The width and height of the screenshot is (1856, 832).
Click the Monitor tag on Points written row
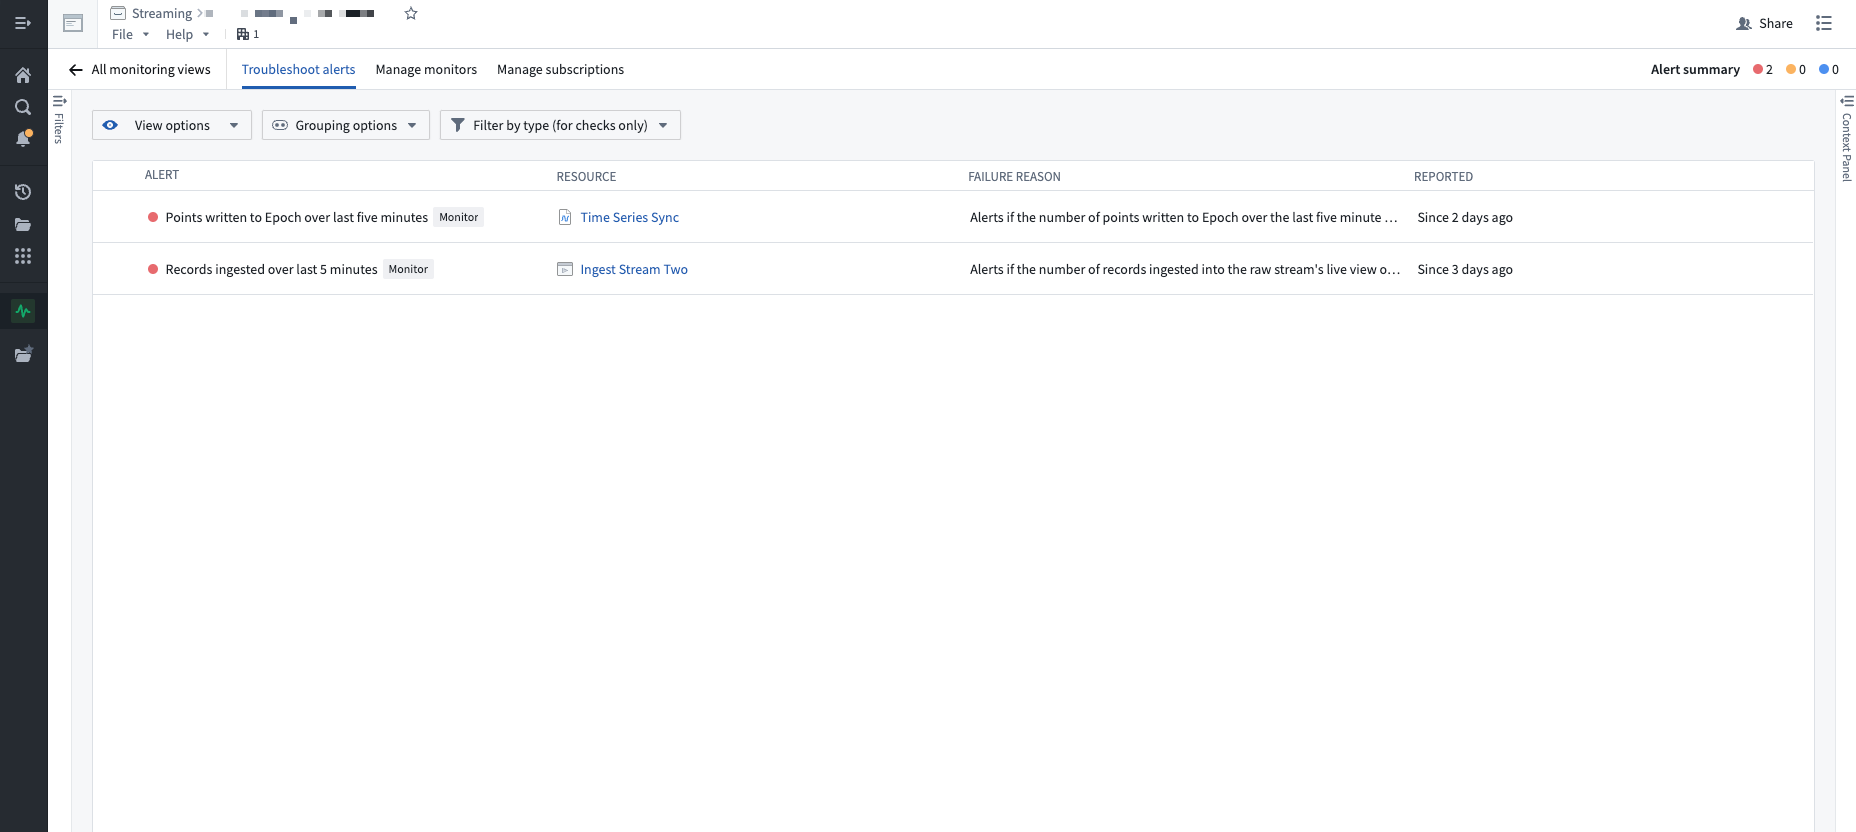[459, 217]
